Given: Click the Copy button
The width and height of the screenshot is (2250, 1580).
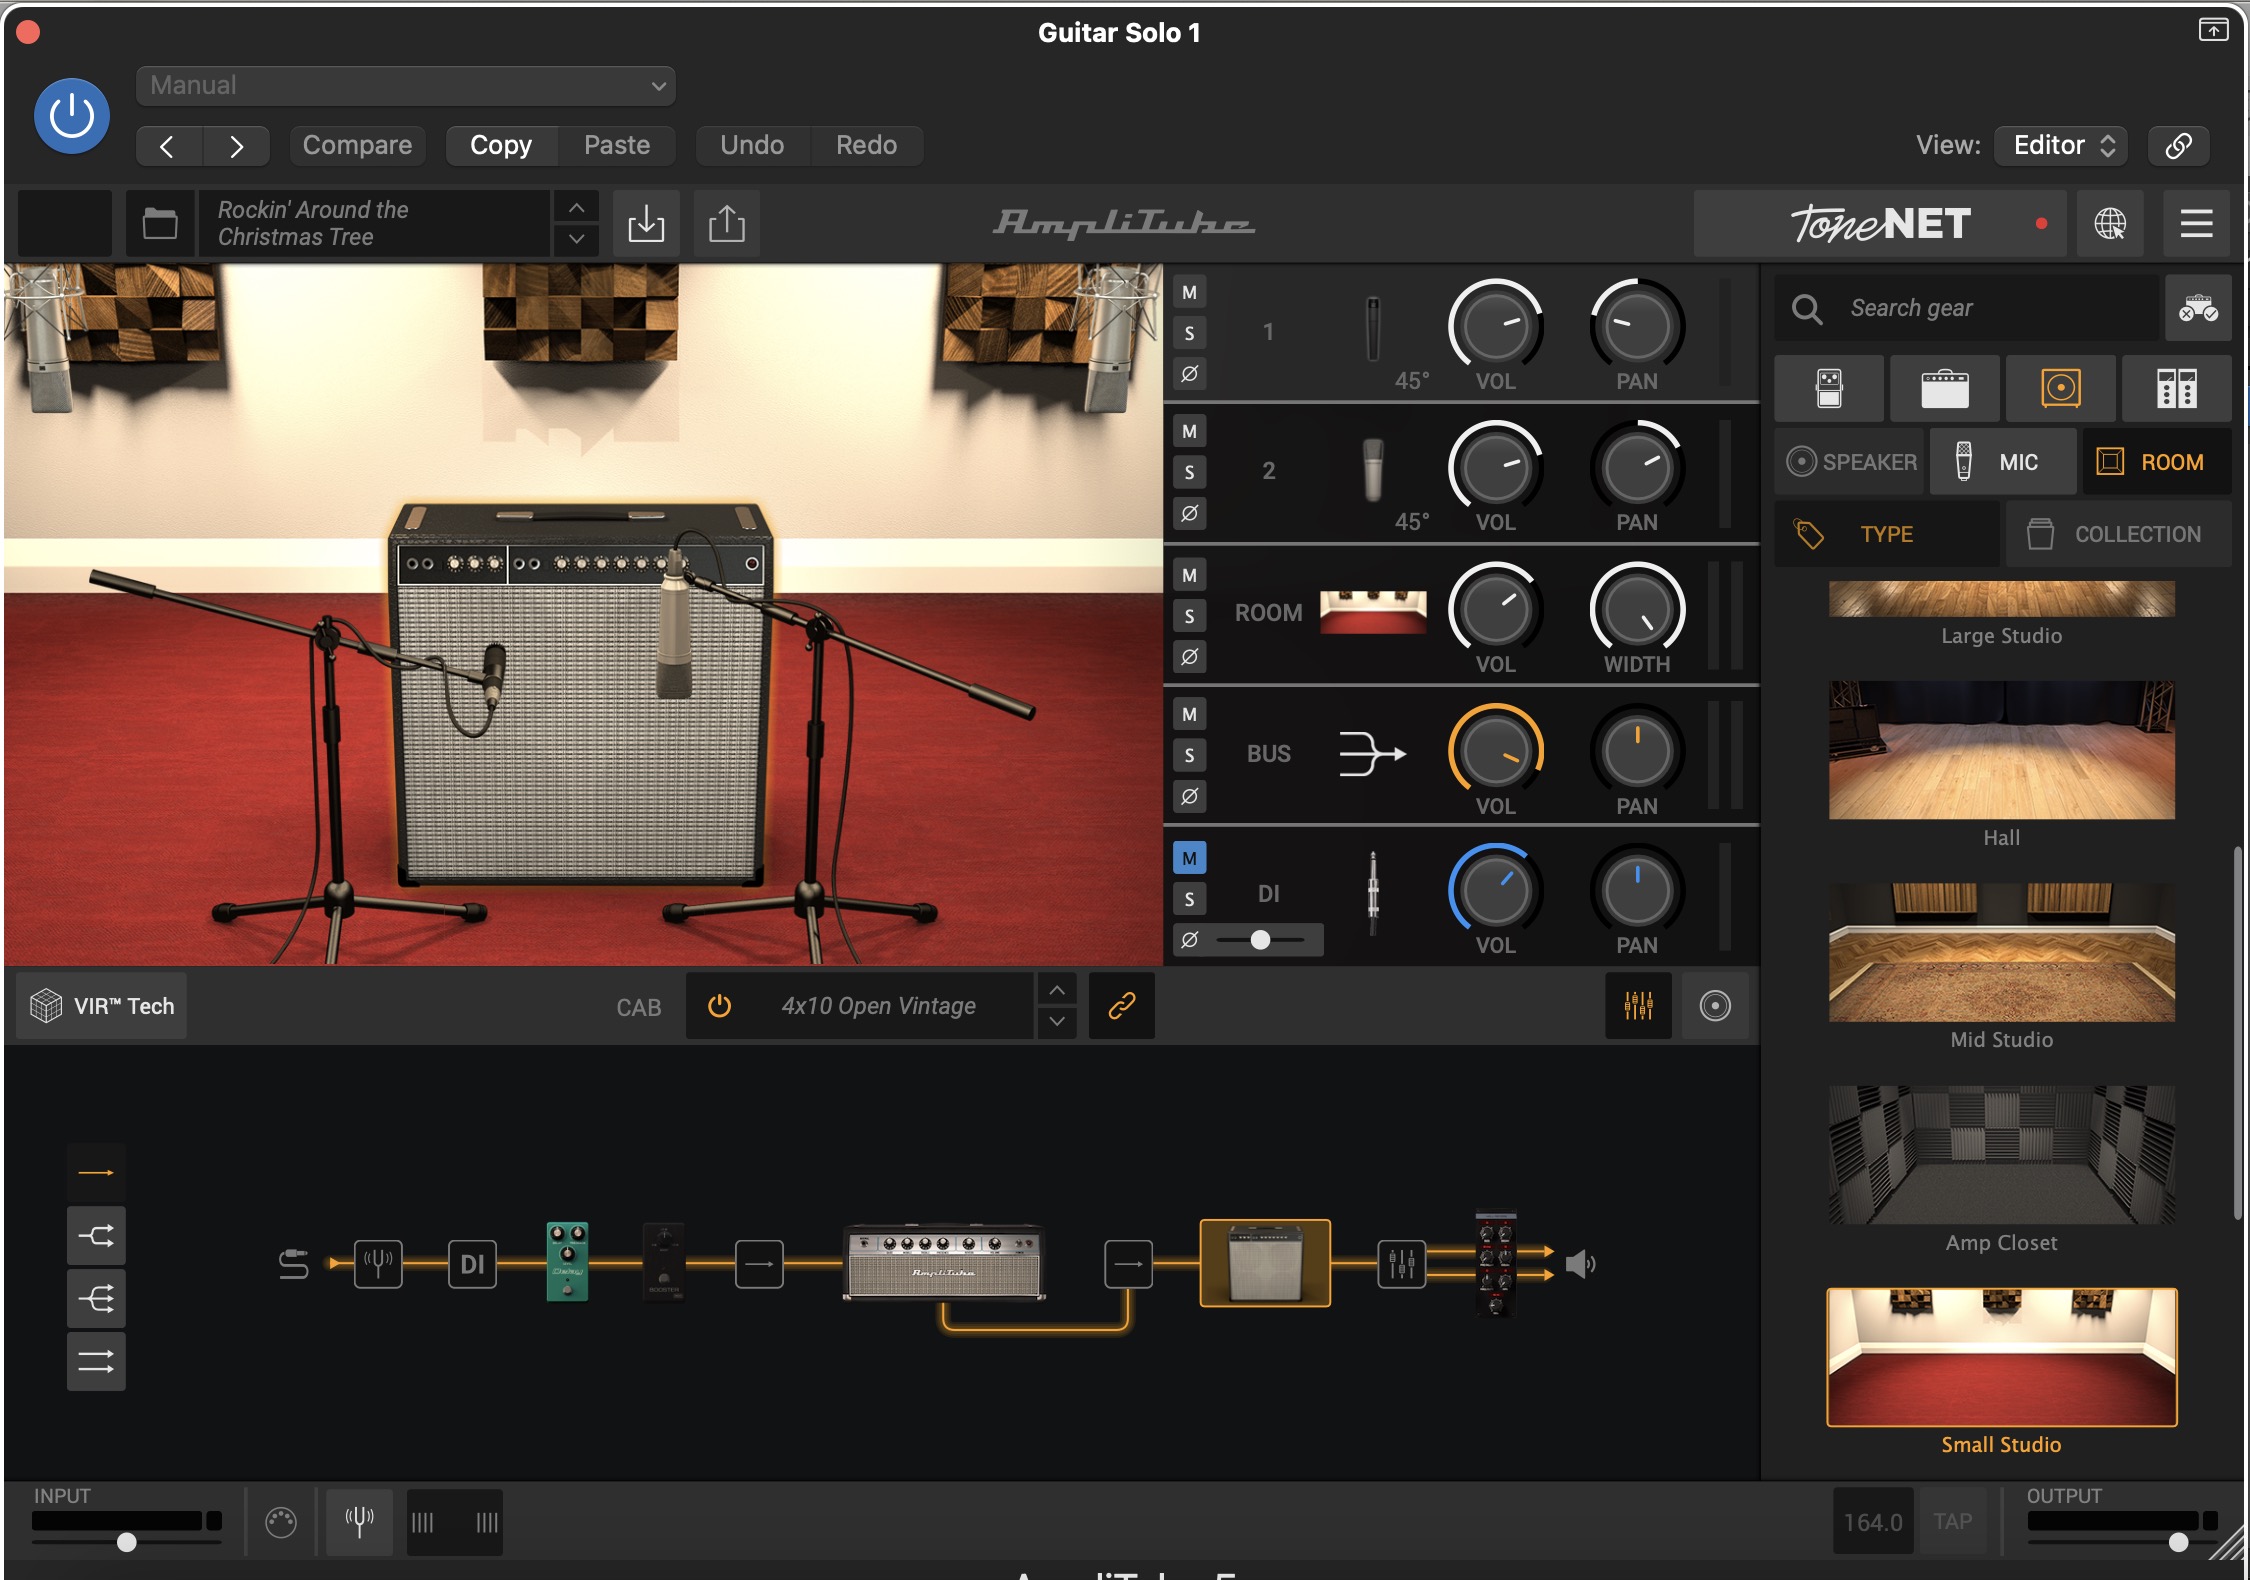Looking at the screenshot, I should pos(501,146).
